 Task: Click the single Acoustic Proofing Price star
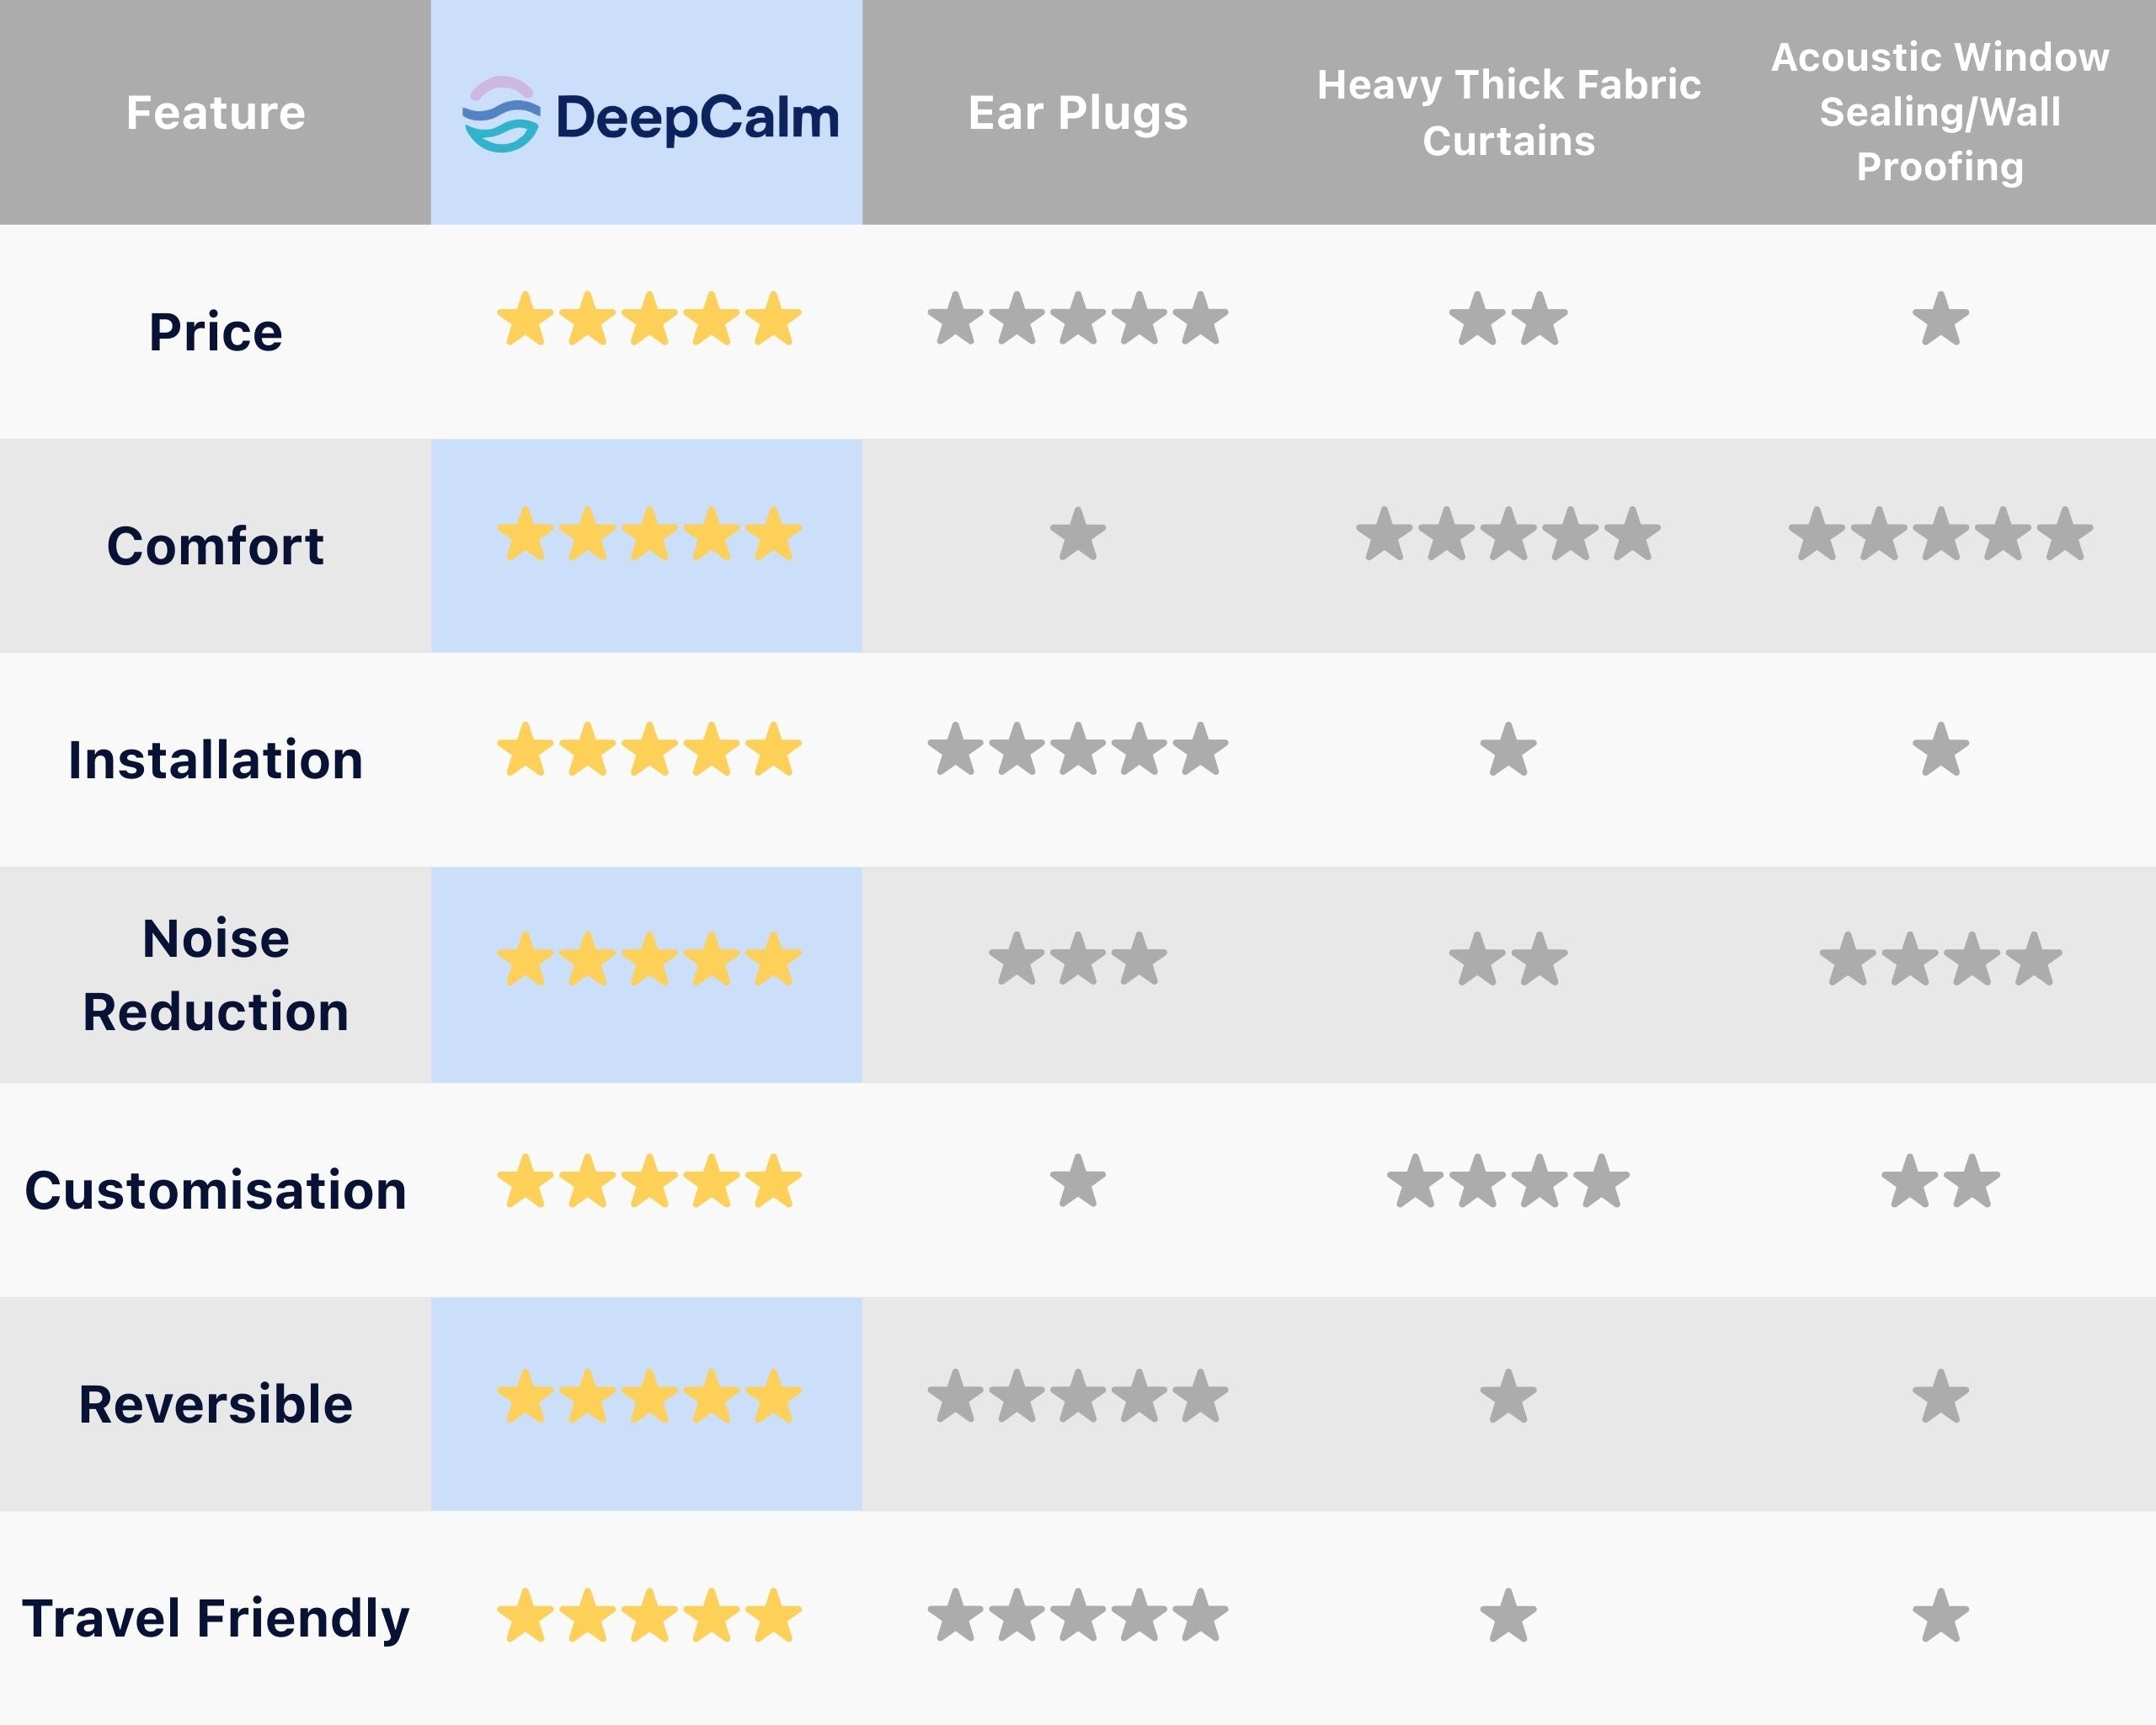1940,320
